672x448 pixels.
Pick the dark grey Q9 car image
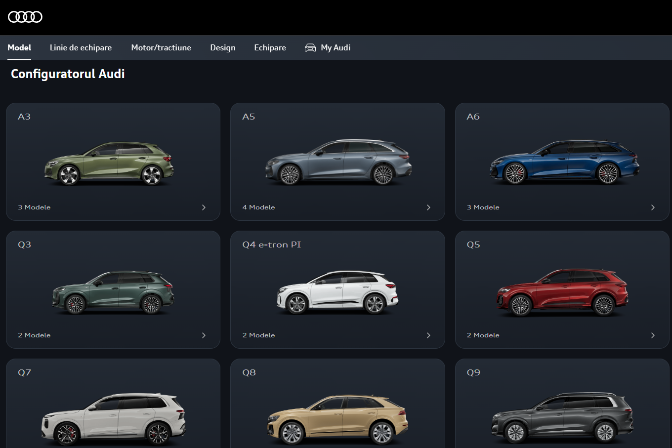(562, 418)
